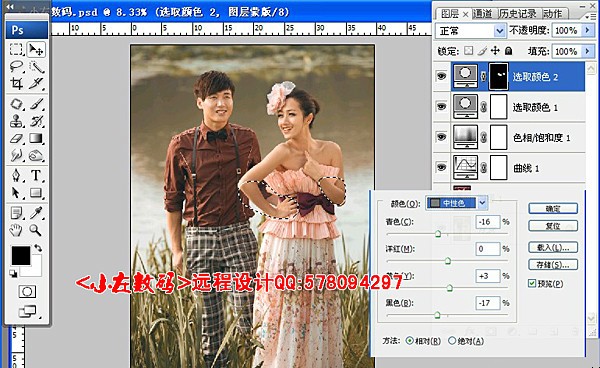Choose the Horizontal Type tool
The height and width of the screenshot is (368, 600).
(36, 175)
